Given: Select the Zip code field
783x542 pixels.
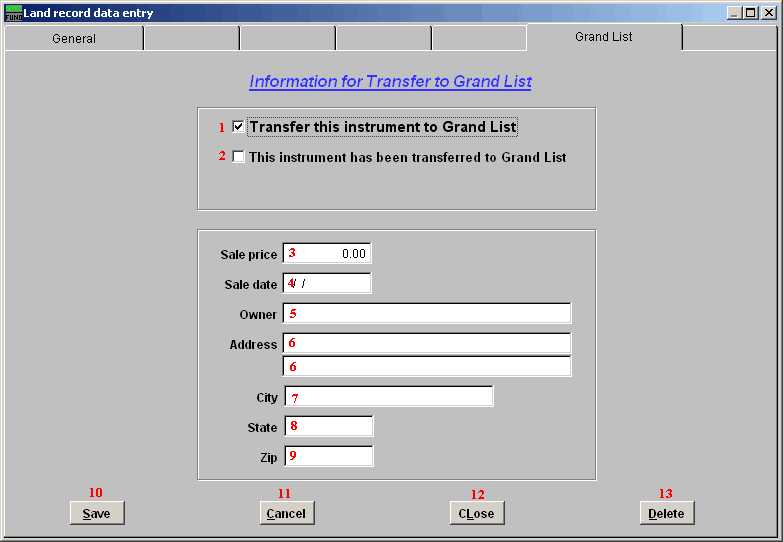Looking at the screenshot, I should point(329,457).
